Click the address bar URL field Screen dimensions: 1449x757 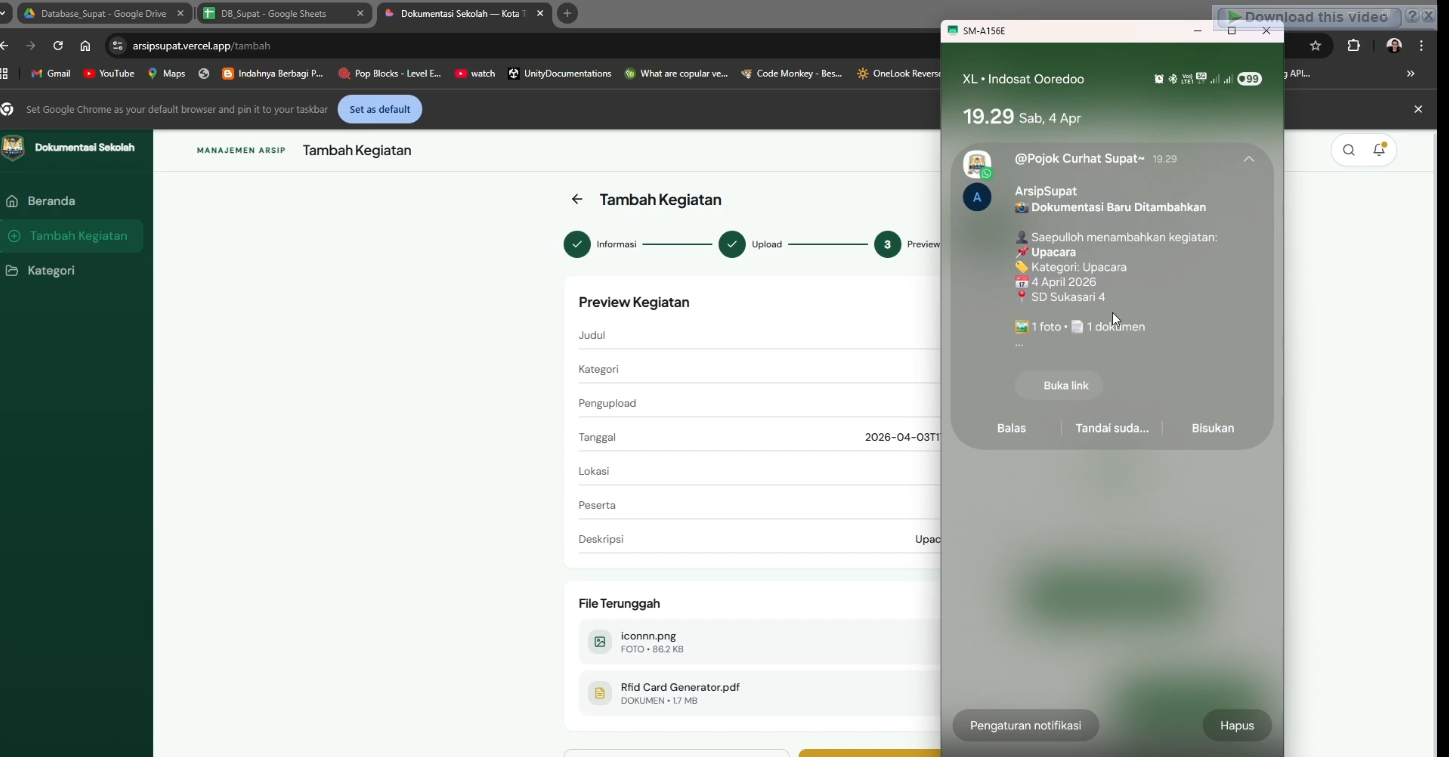pyautogui.click(x=520, y=46)
